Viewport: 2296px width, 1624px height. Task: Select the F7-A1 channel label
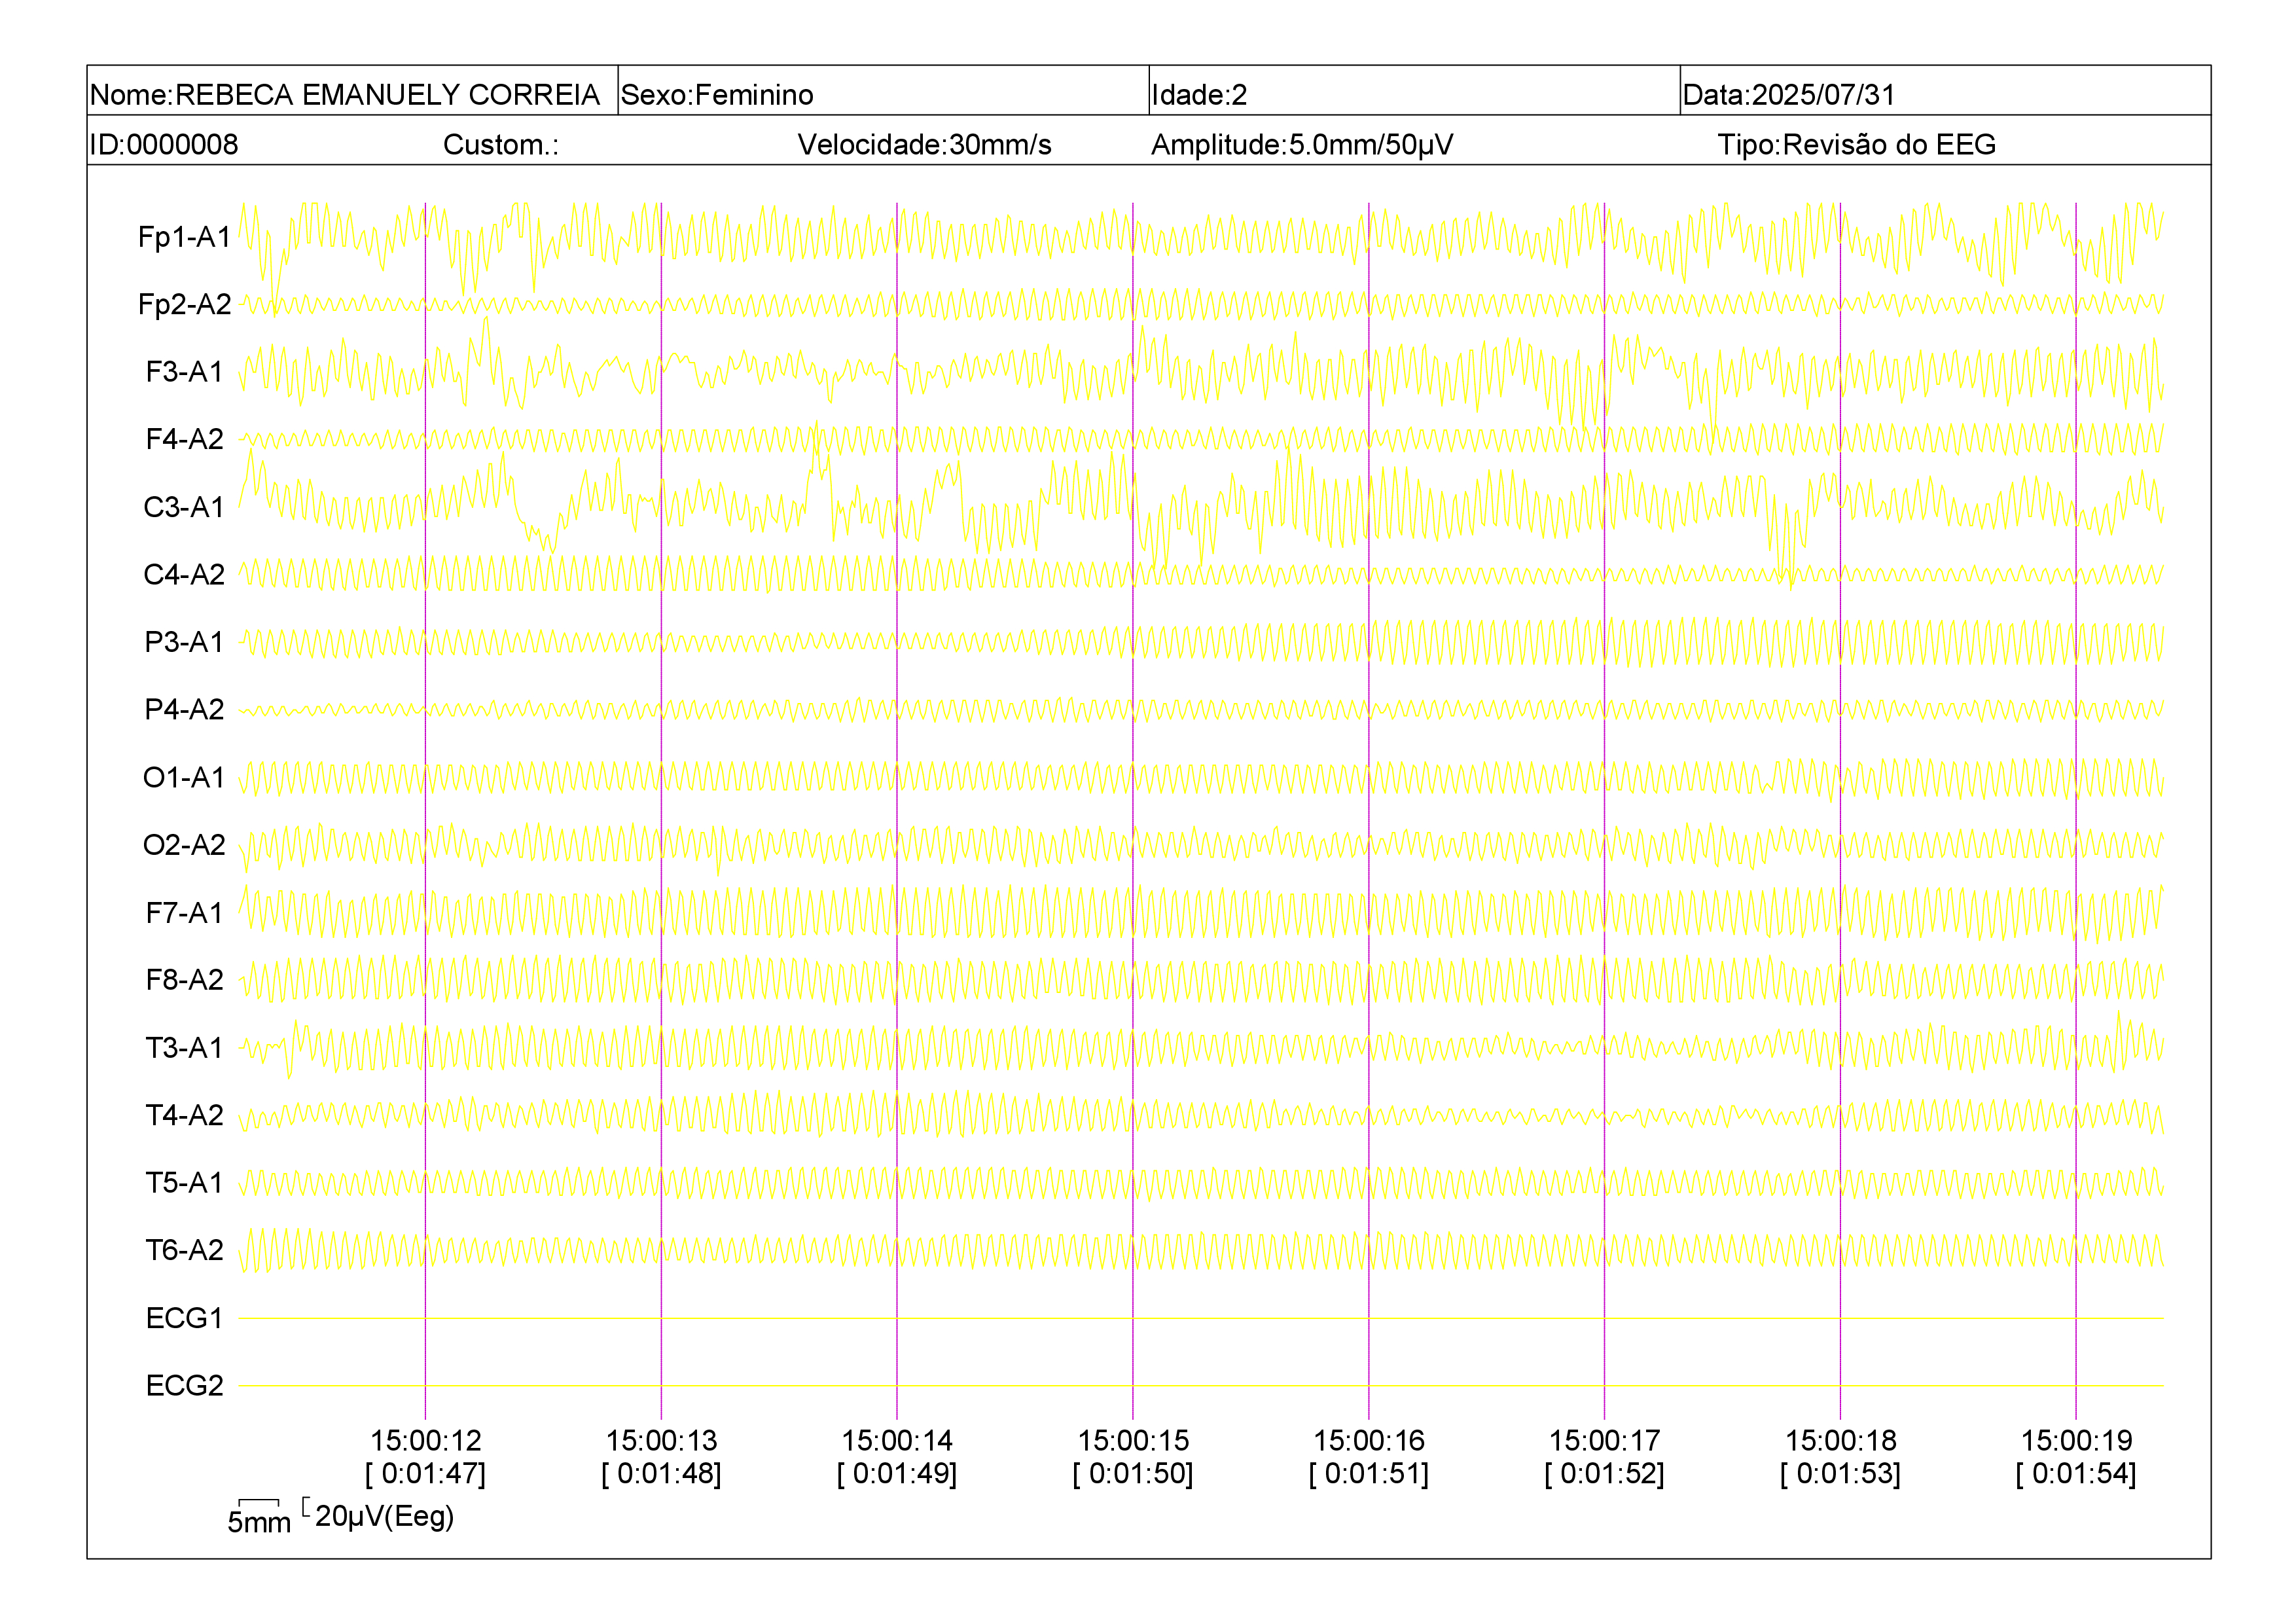[x=185, y=912]
